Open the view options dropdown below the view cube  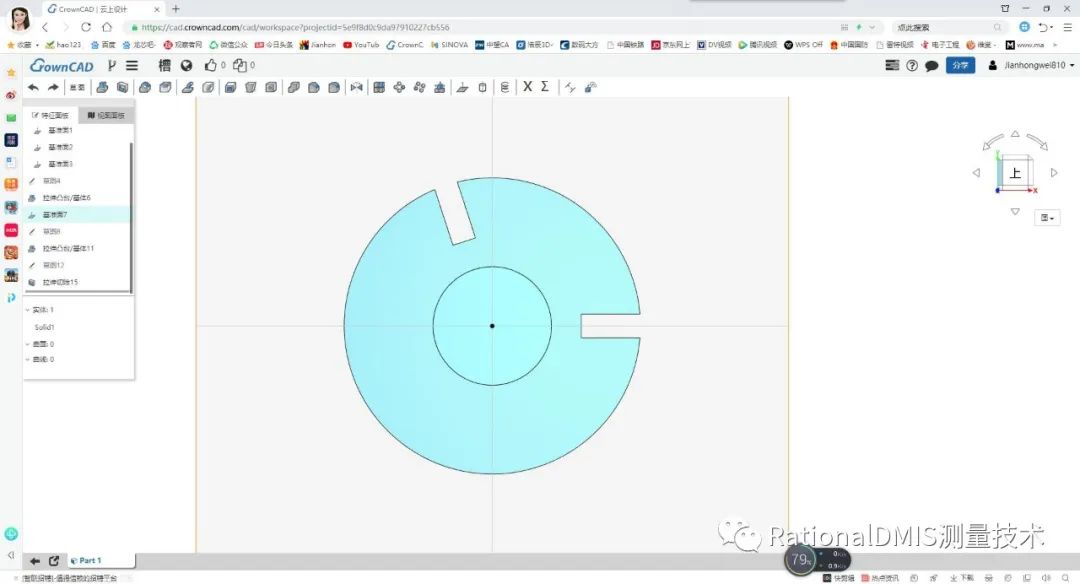1046,217
